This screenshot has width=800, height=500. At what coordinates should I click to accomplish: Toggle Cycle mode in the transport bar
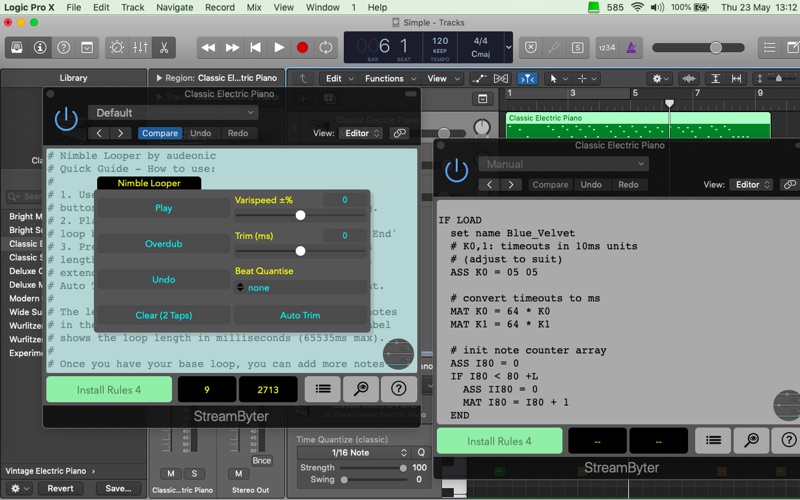[326, 47]
